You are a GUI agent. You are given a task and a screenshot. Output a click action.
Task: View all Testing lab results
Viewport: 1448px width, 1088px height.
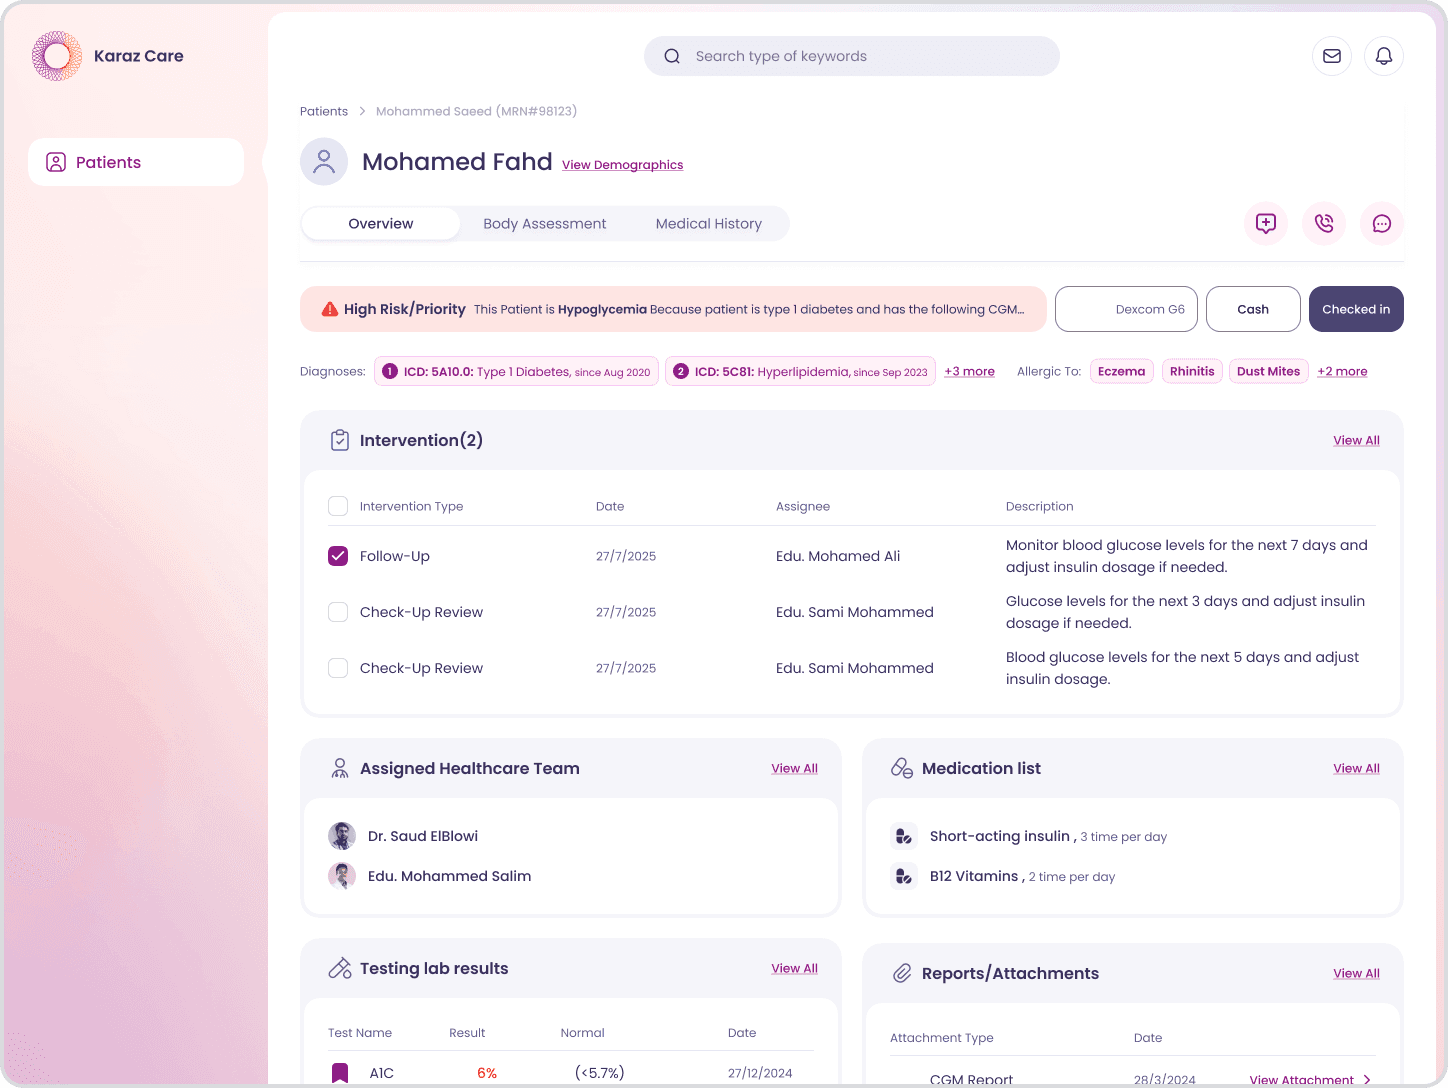(794, 968)
